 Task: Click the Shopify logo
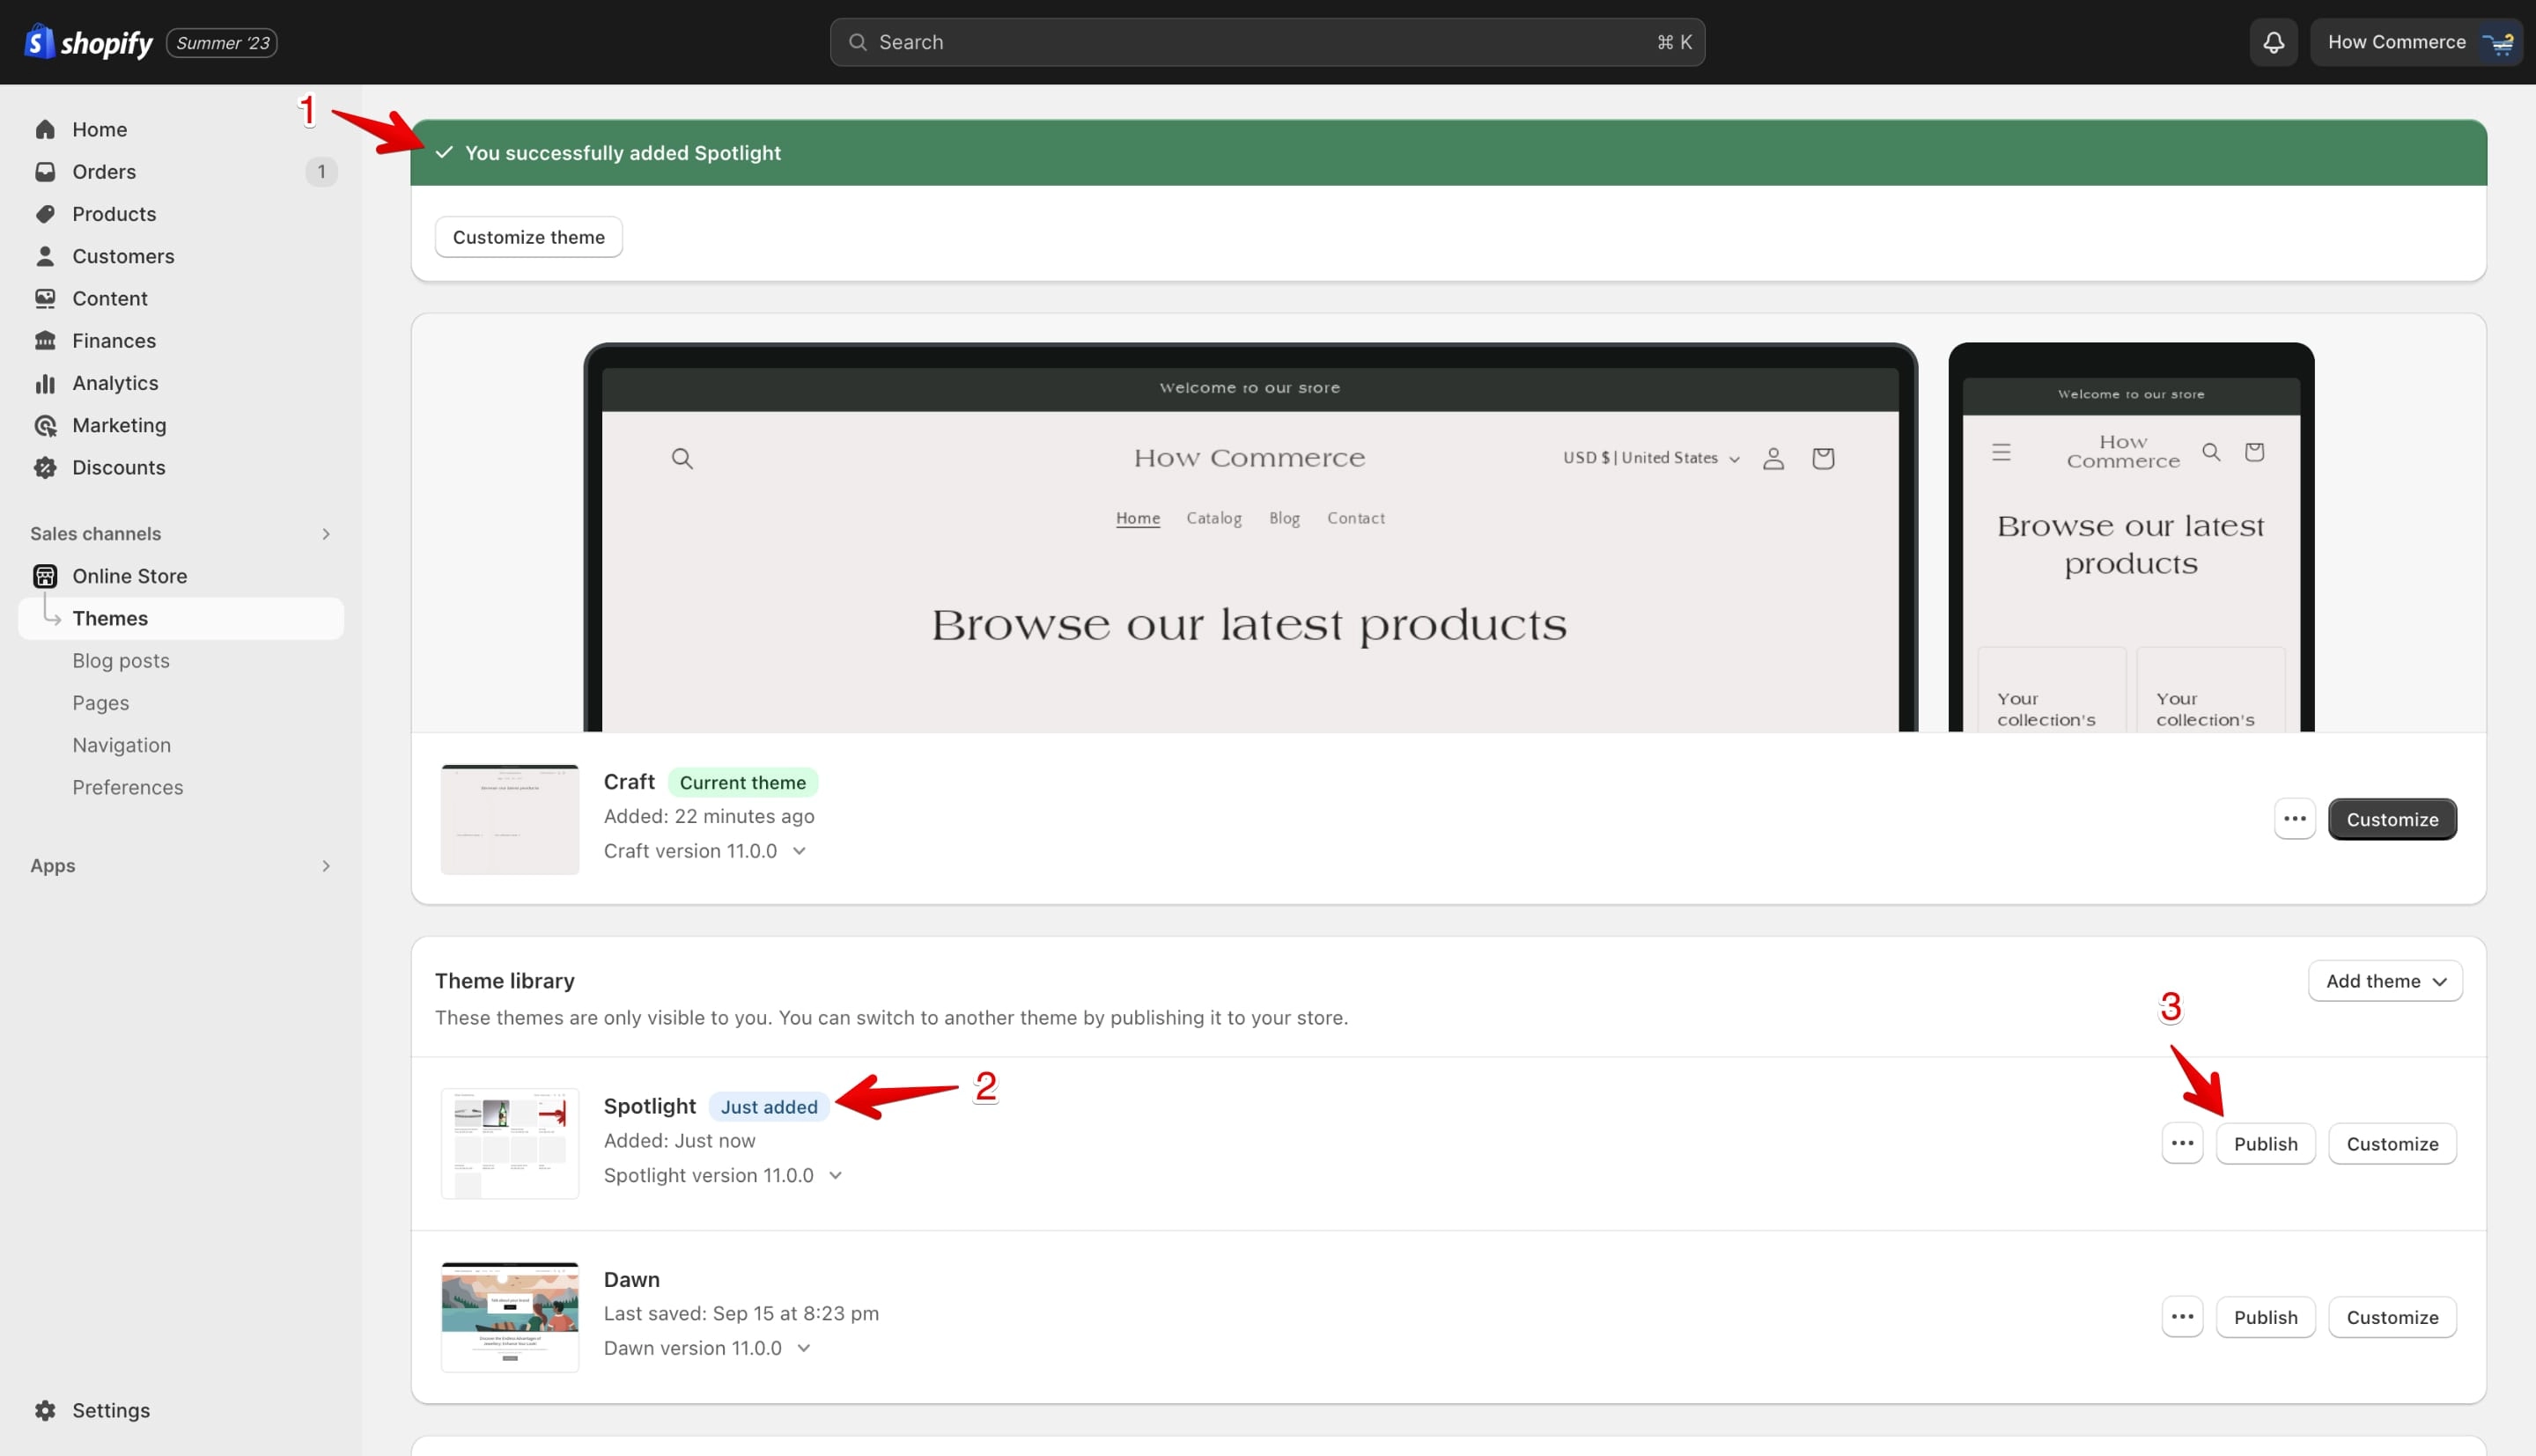click(x=88, y=42)
